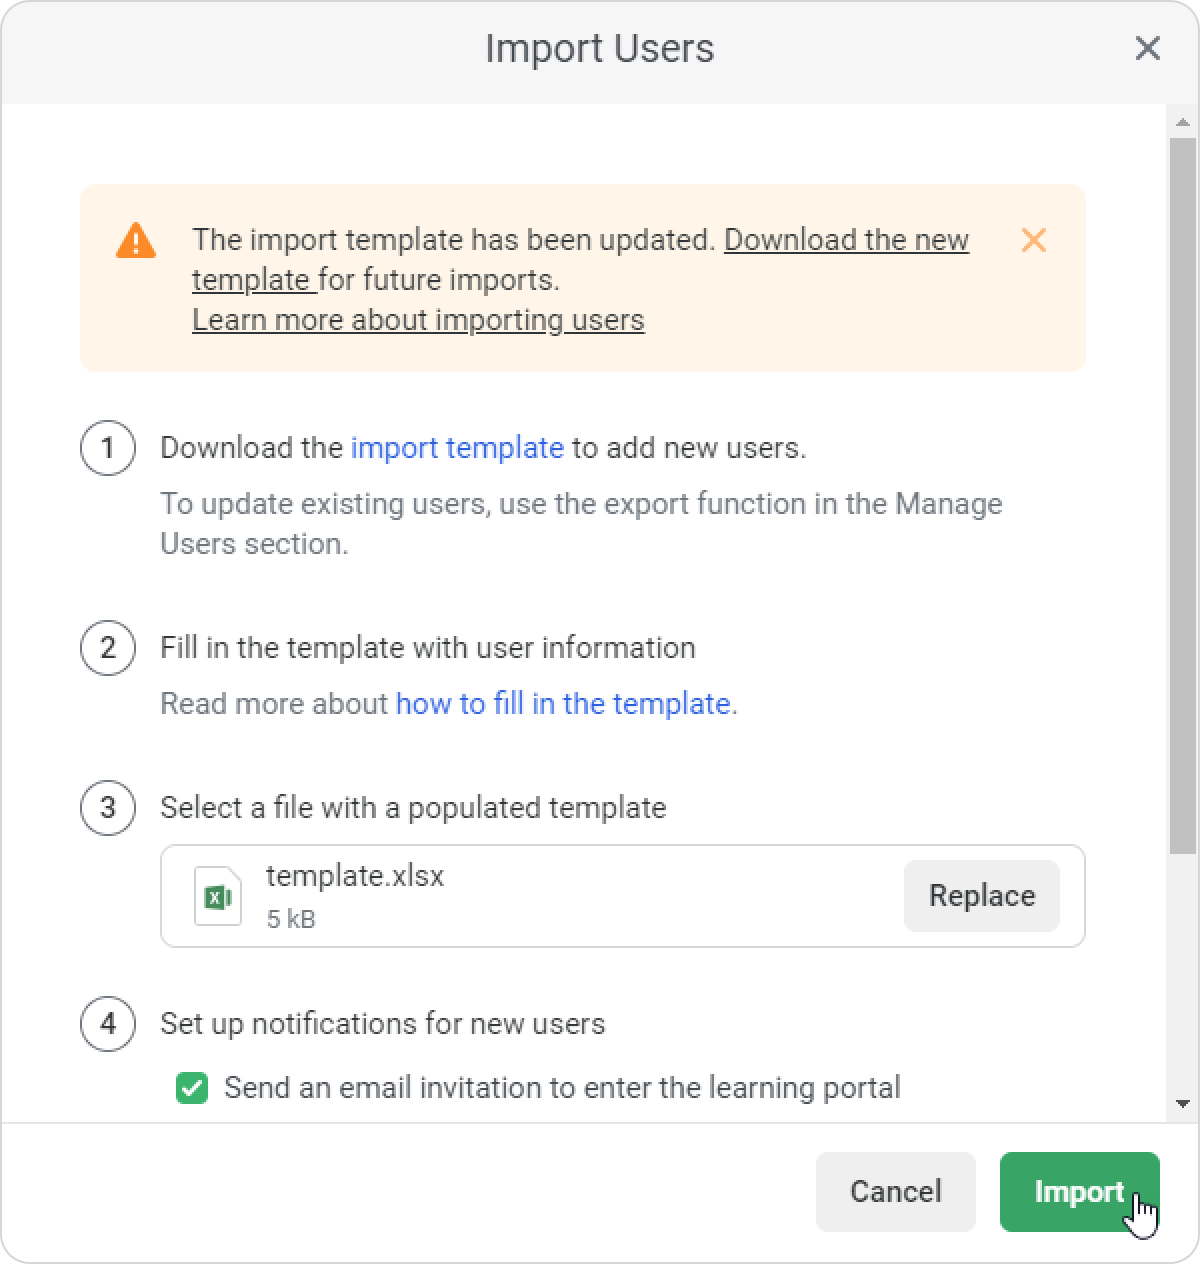Click 'Send an email invitation' label text
The width and height of the screenshot is (1200, 1264).
[x=562, y=1088]
